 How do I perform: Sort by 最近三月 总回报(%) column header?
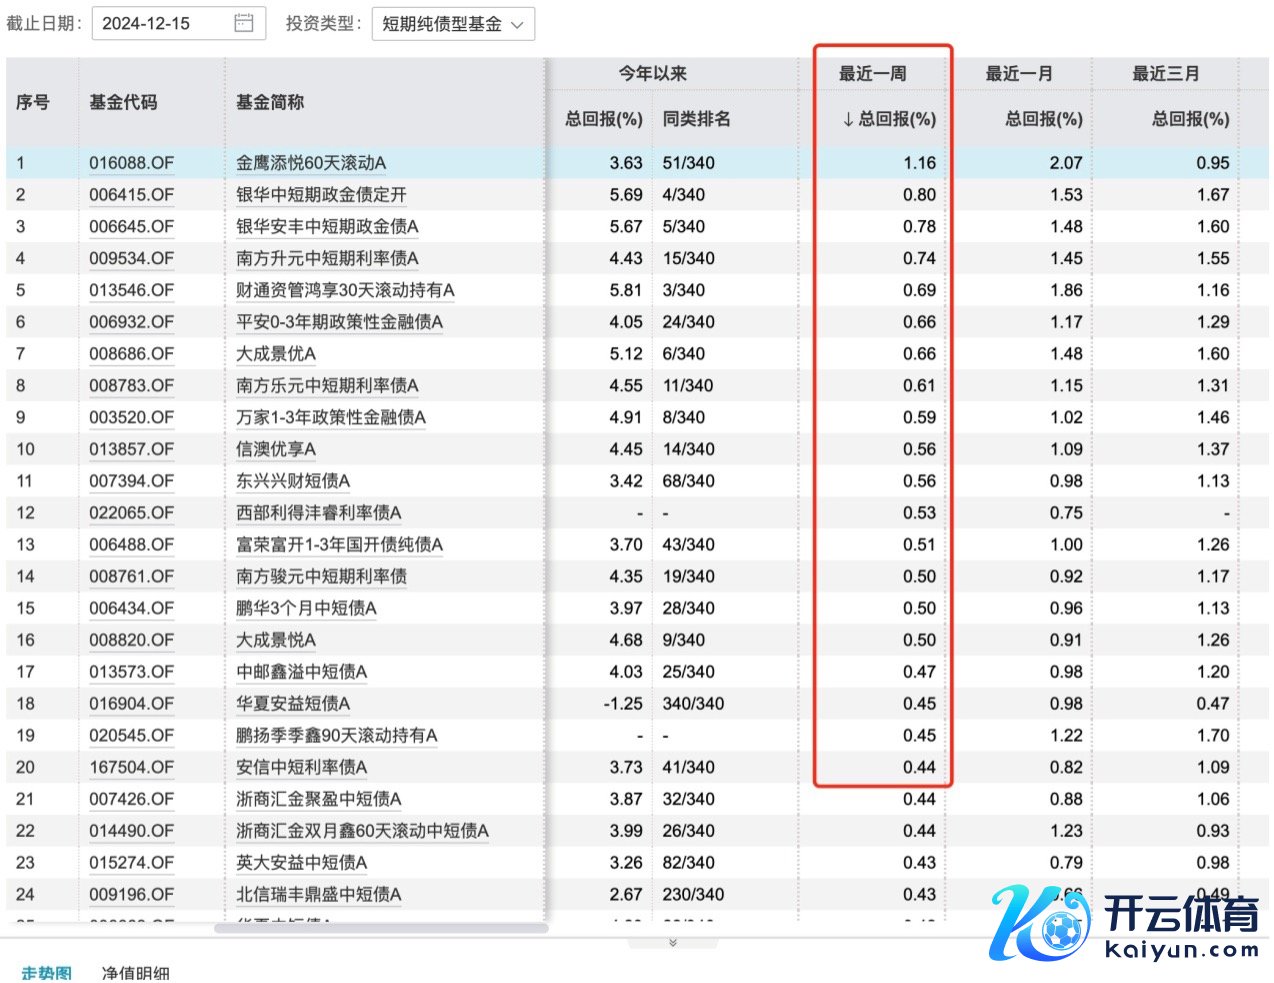pyautogui.click(x=1190, y=119)
